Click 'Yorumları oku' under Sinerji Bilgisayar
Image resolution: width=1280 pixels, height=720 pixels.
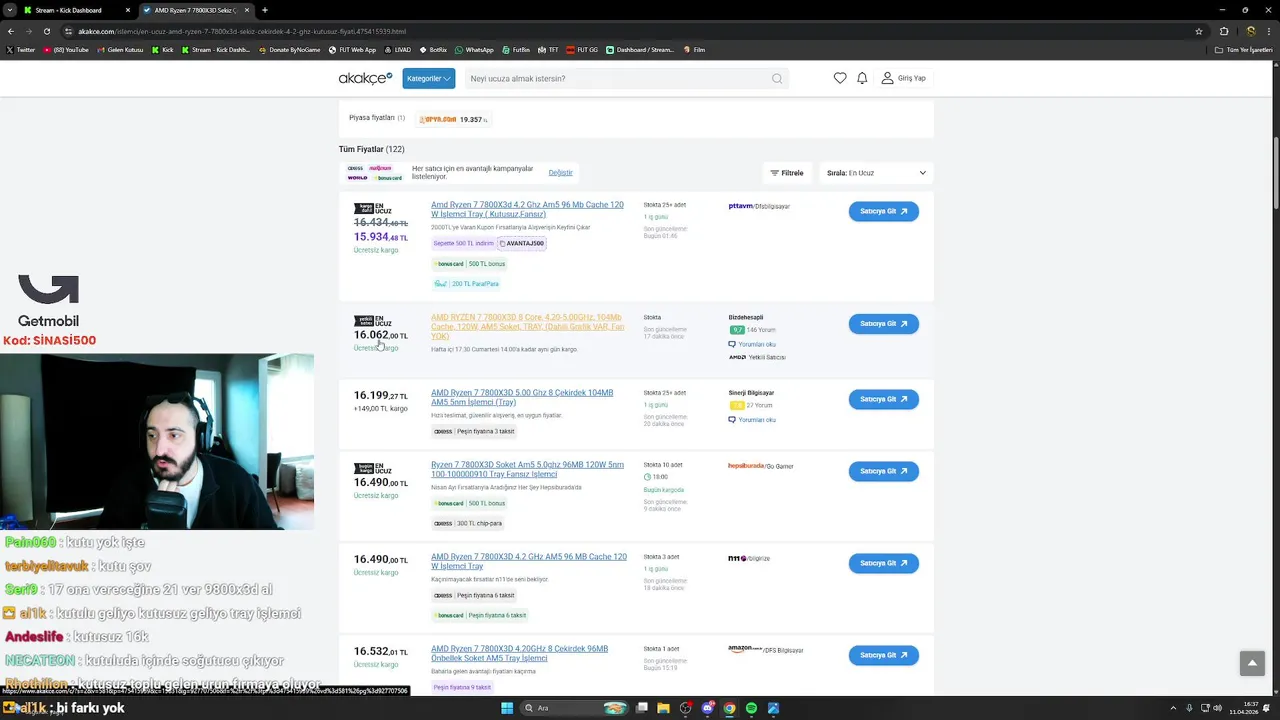tap(752, 420)
